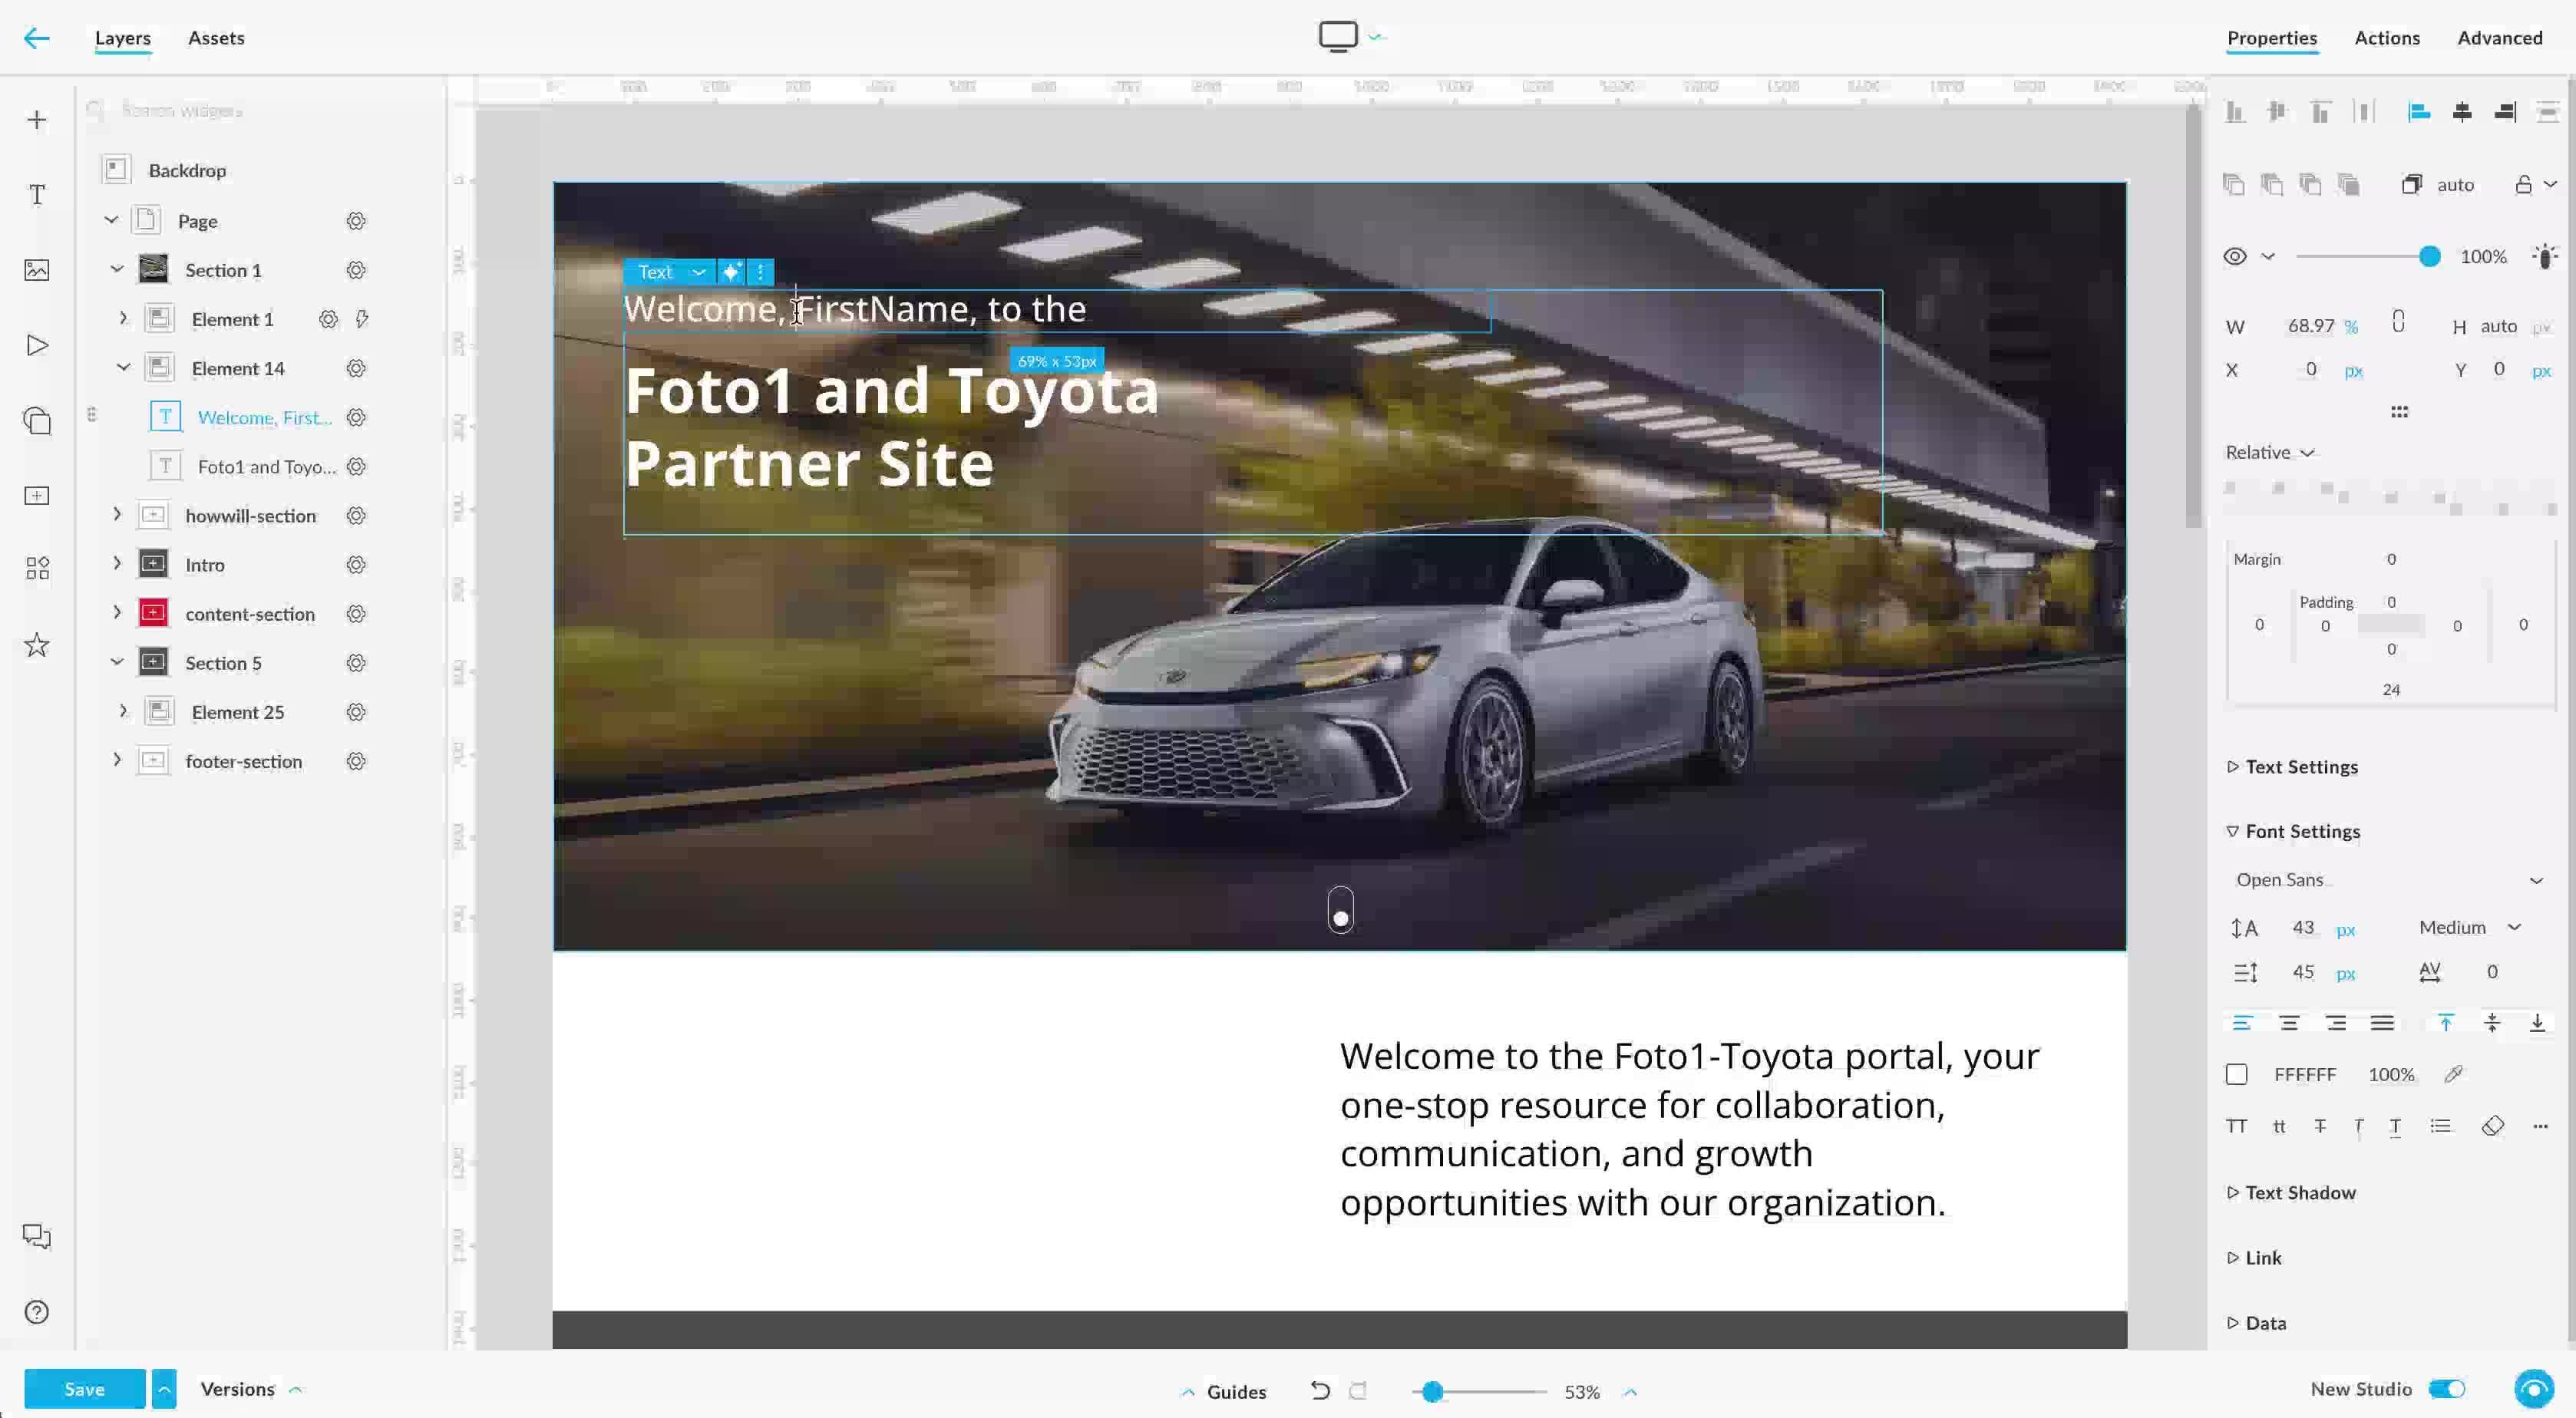The image size is (2576, 1418).
Task: Open the help question mark icon
Action: pyautogui.click(x=37, y=1312)
